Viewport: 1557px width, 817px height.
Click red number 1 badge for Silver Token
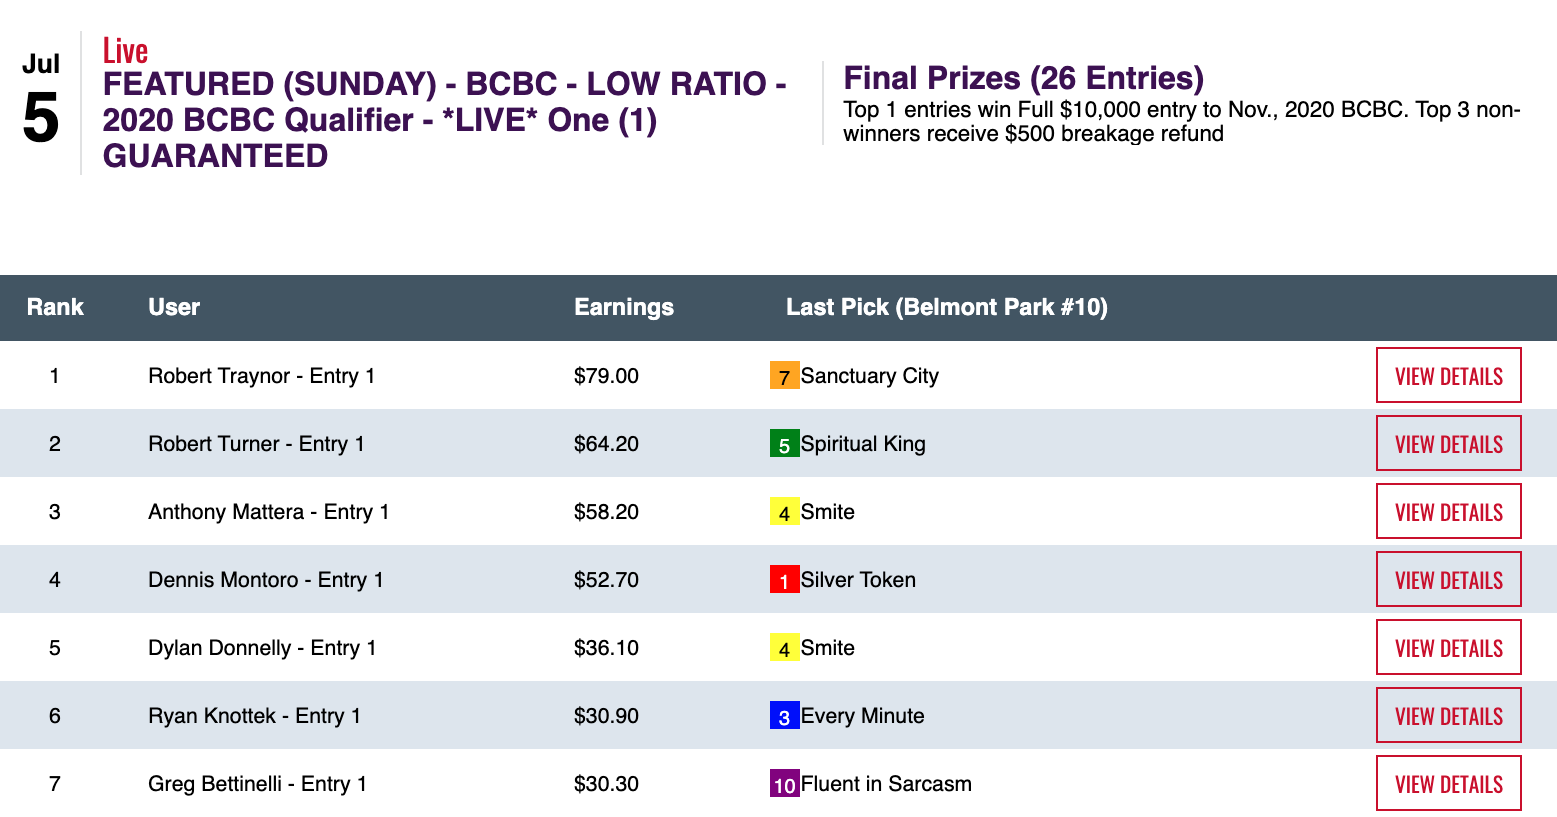pos(784,580)
